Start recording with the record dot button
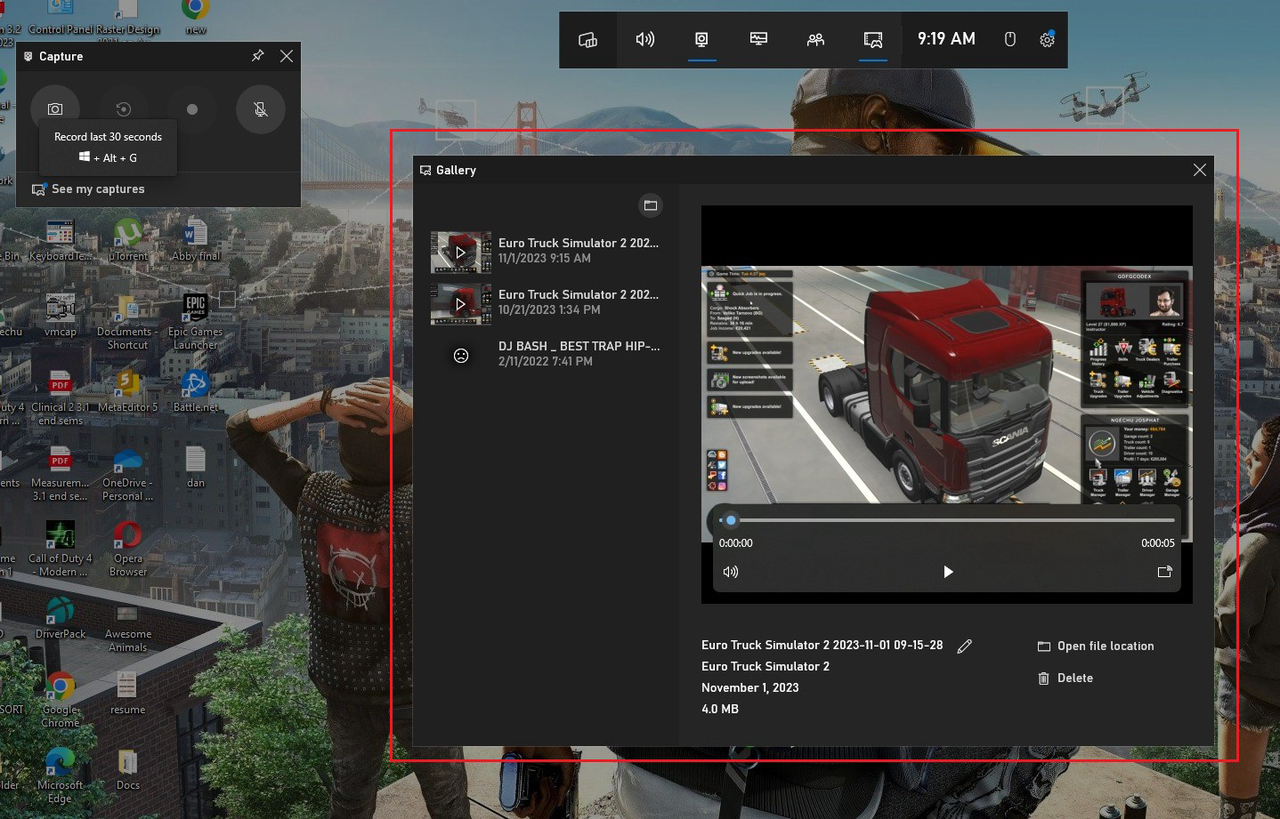This screenshot has width=1280, height=819. click(x=190, y=109)
